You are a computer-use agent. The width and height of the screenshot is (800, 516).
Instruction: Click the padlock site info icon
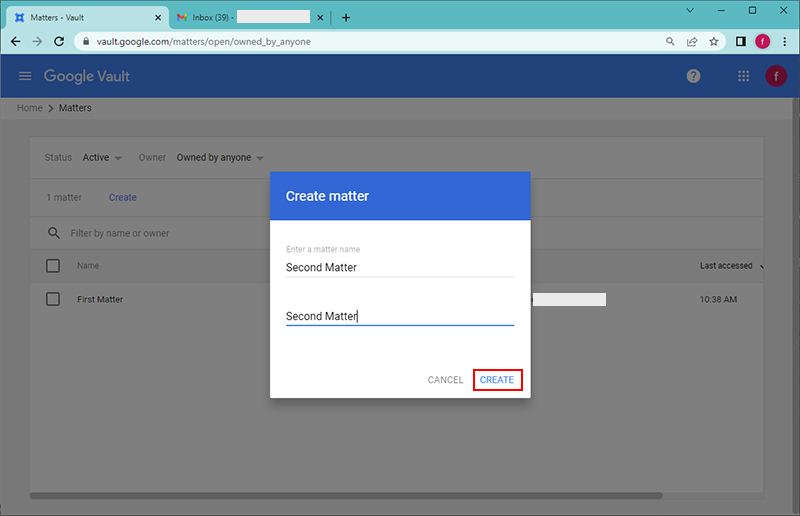tap(86, 41)
